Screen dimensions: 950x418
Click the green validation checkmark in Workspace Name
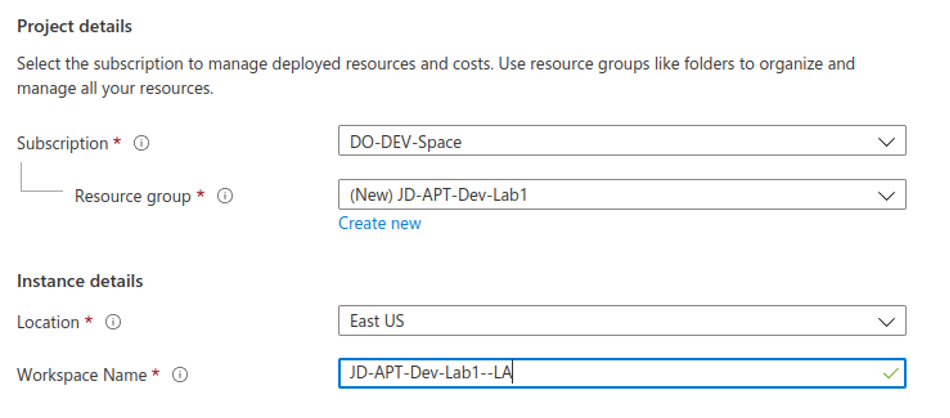point(891,374)
